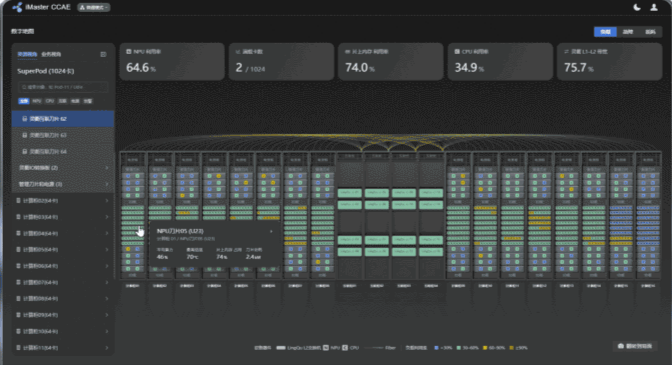Click the cabinet icon for cabinet 03
672x365 pixels.
tap(18, 217)
